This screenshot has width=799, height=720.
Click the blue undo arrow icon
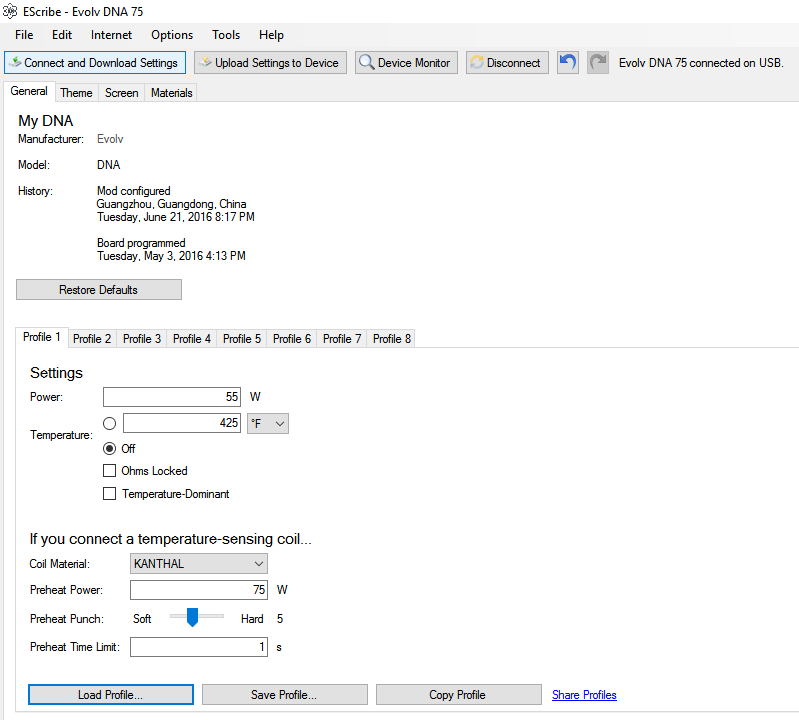coord(568,62)
